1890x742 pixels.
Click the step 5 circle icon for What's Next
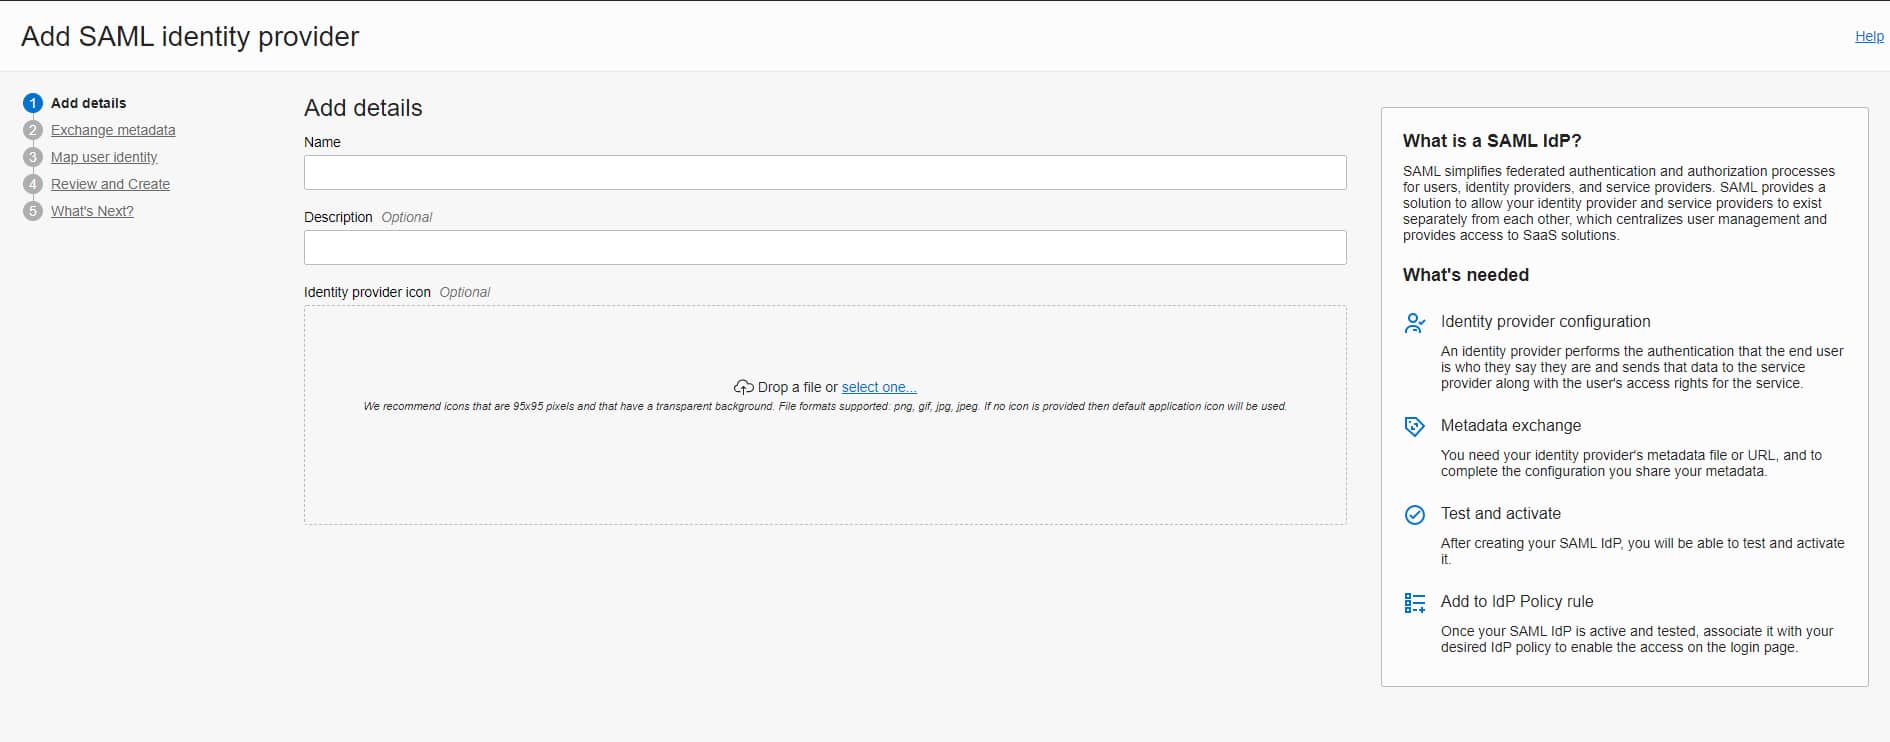[33, 211]
